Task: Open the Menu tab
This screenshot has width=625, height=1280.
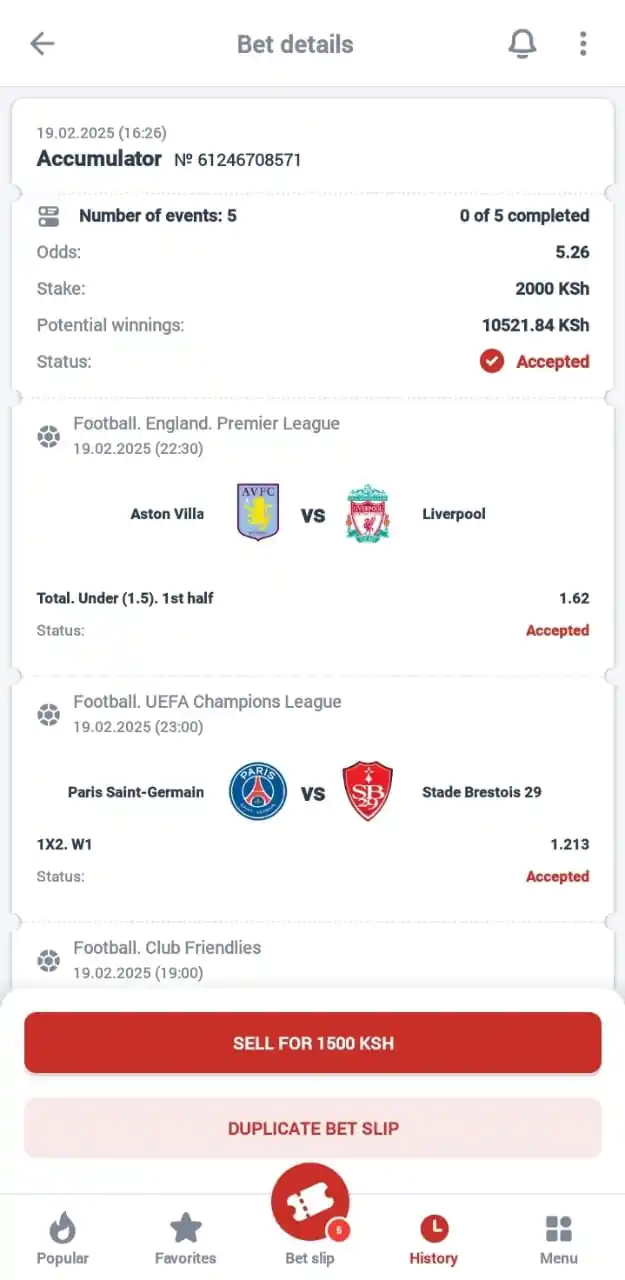Action: click(559, 1240)
